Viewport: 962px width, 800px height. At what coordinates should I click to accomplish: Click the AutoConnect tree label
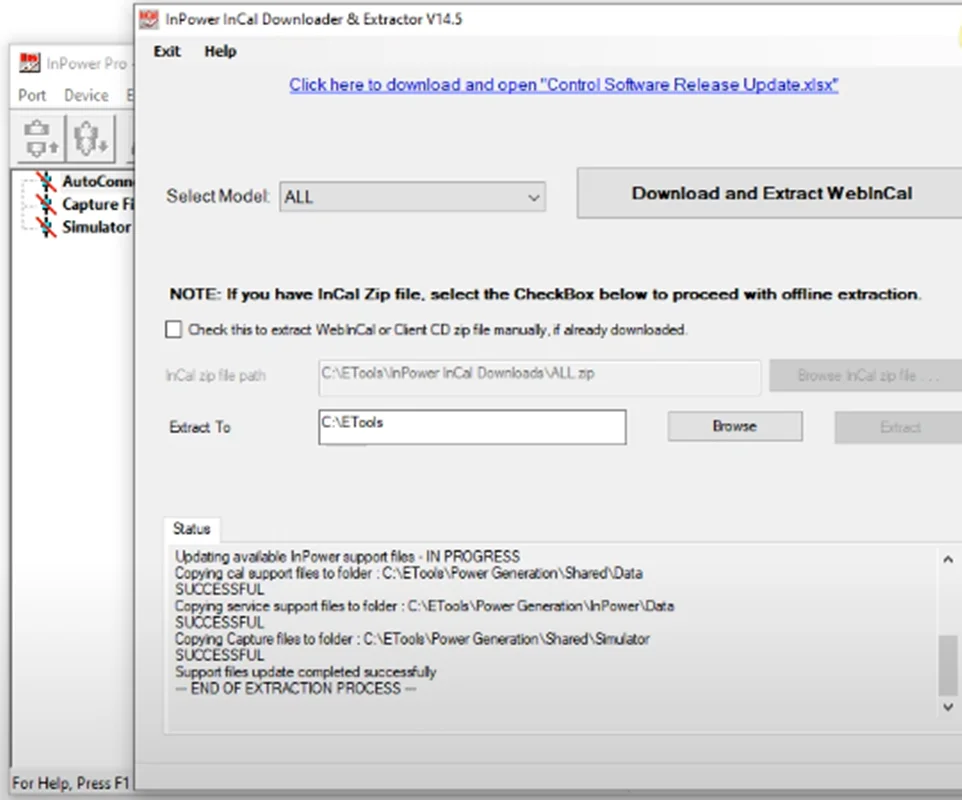click(98, 182)
